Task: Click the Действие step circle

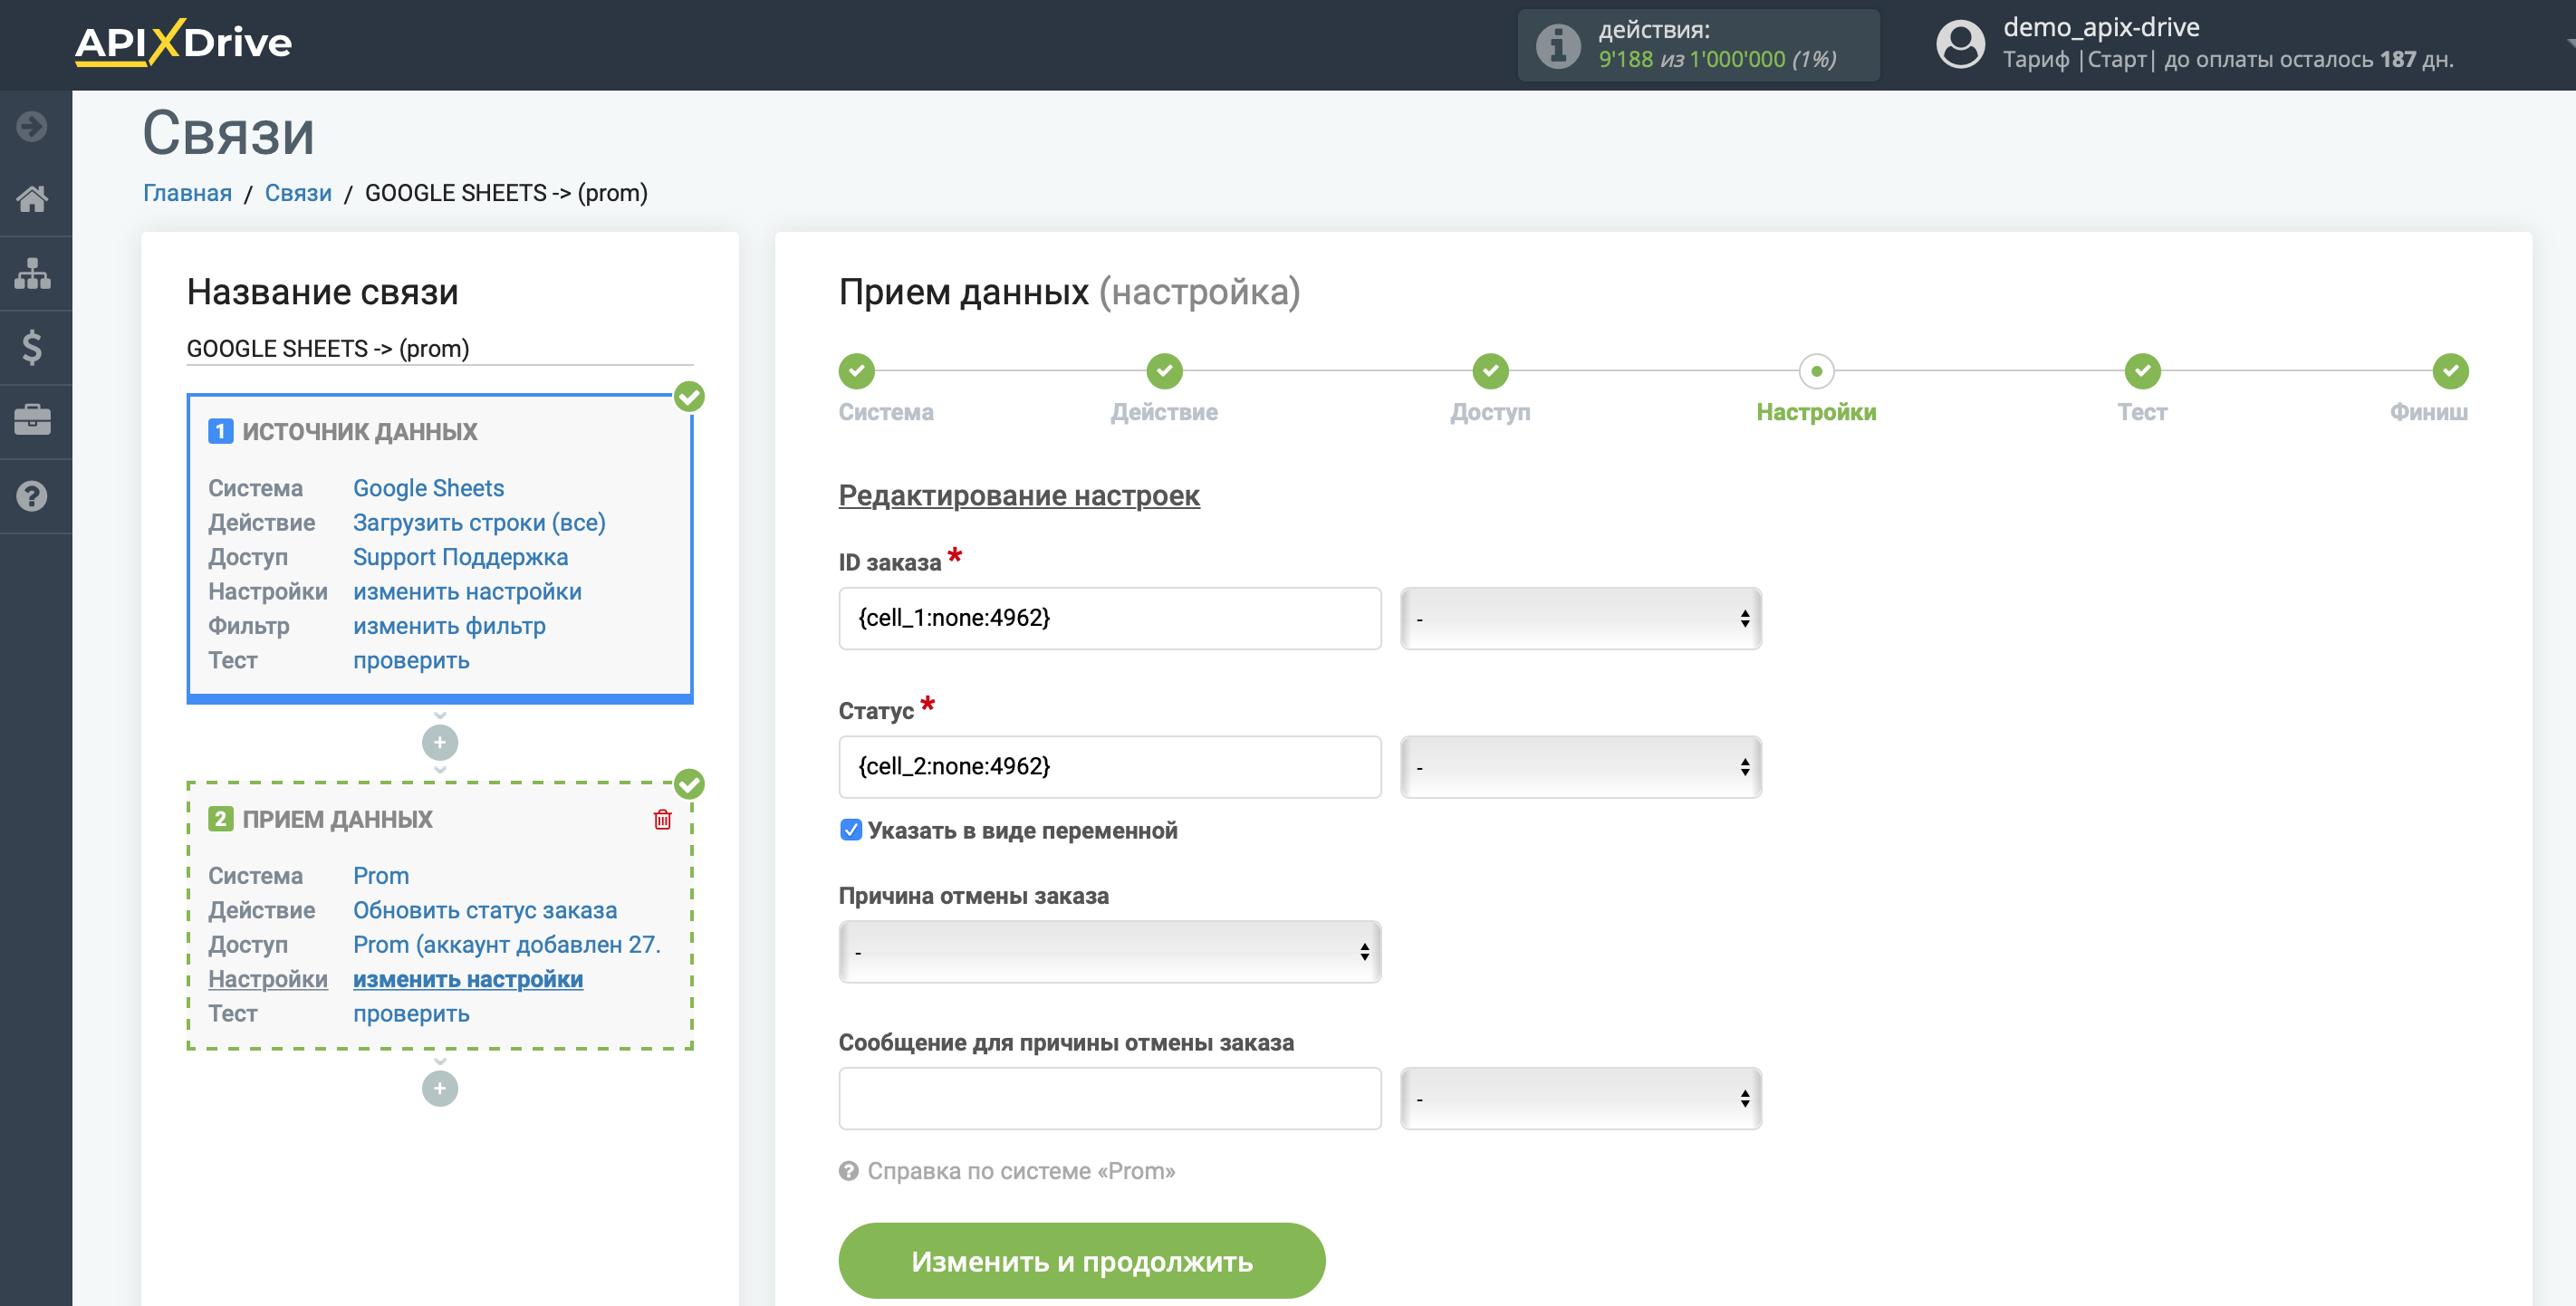Action: (x=1164, y=371)
